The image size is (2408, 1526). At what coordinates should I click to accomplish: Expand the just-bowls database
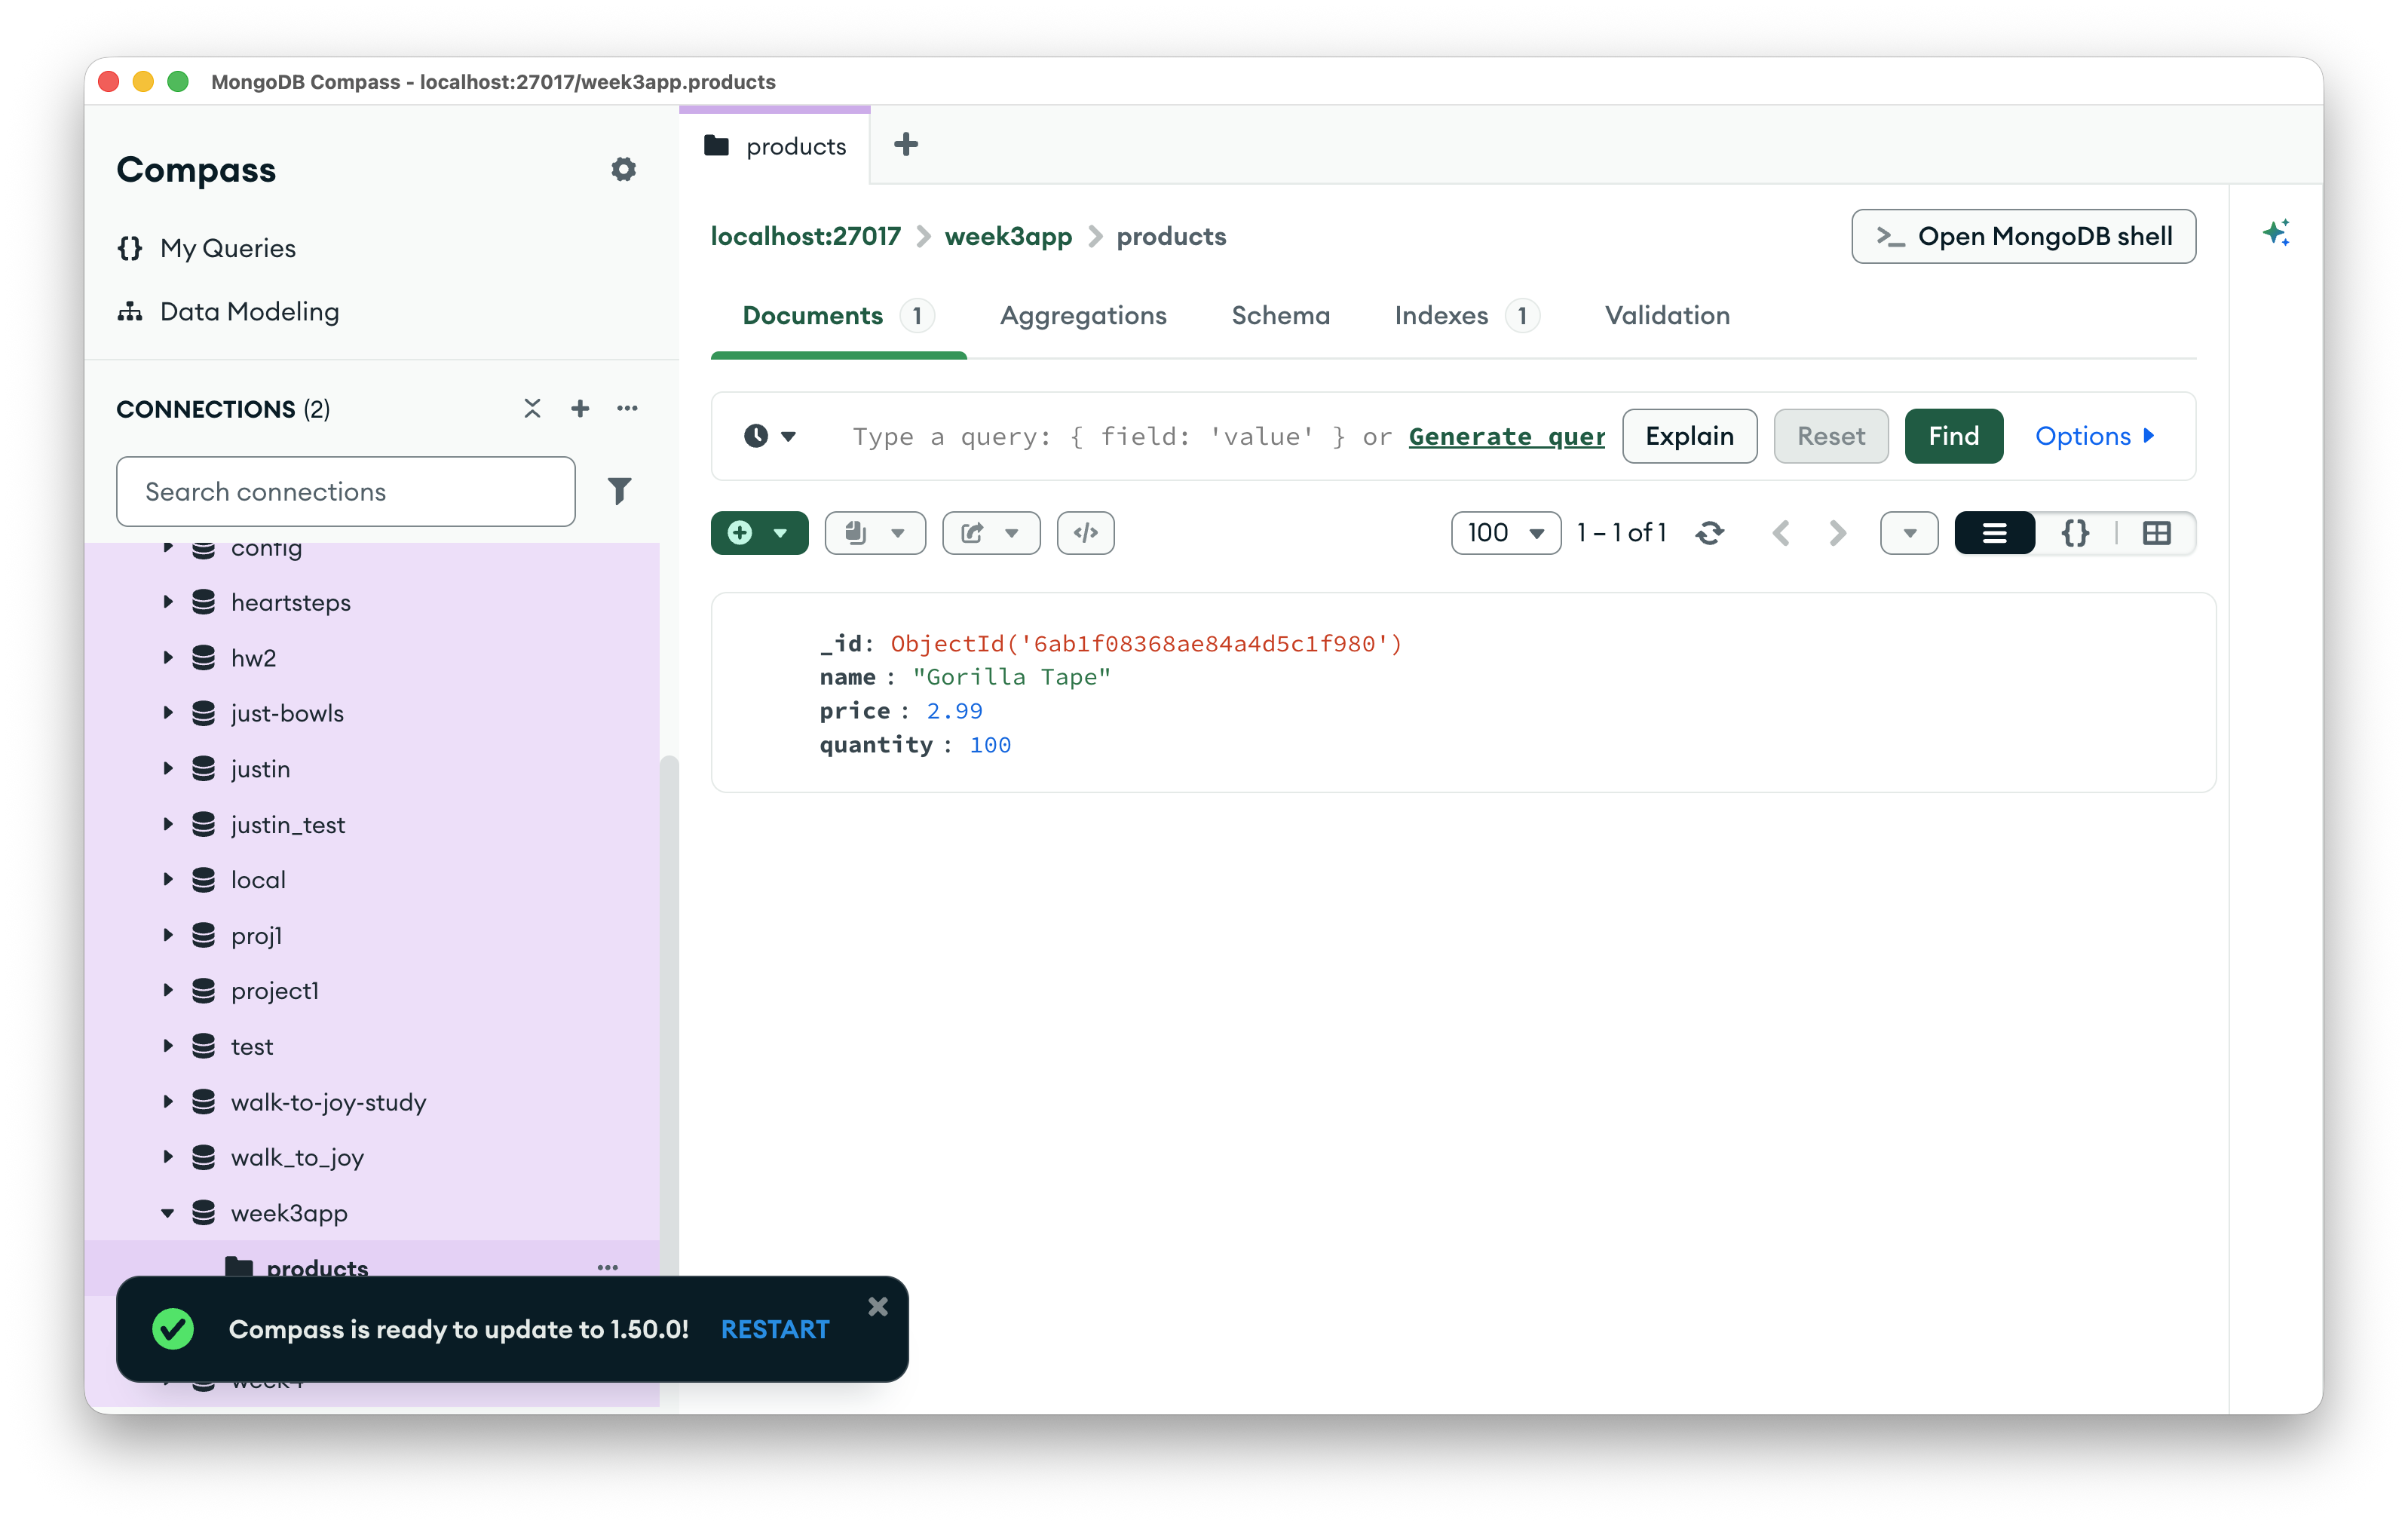click(168, 713)
